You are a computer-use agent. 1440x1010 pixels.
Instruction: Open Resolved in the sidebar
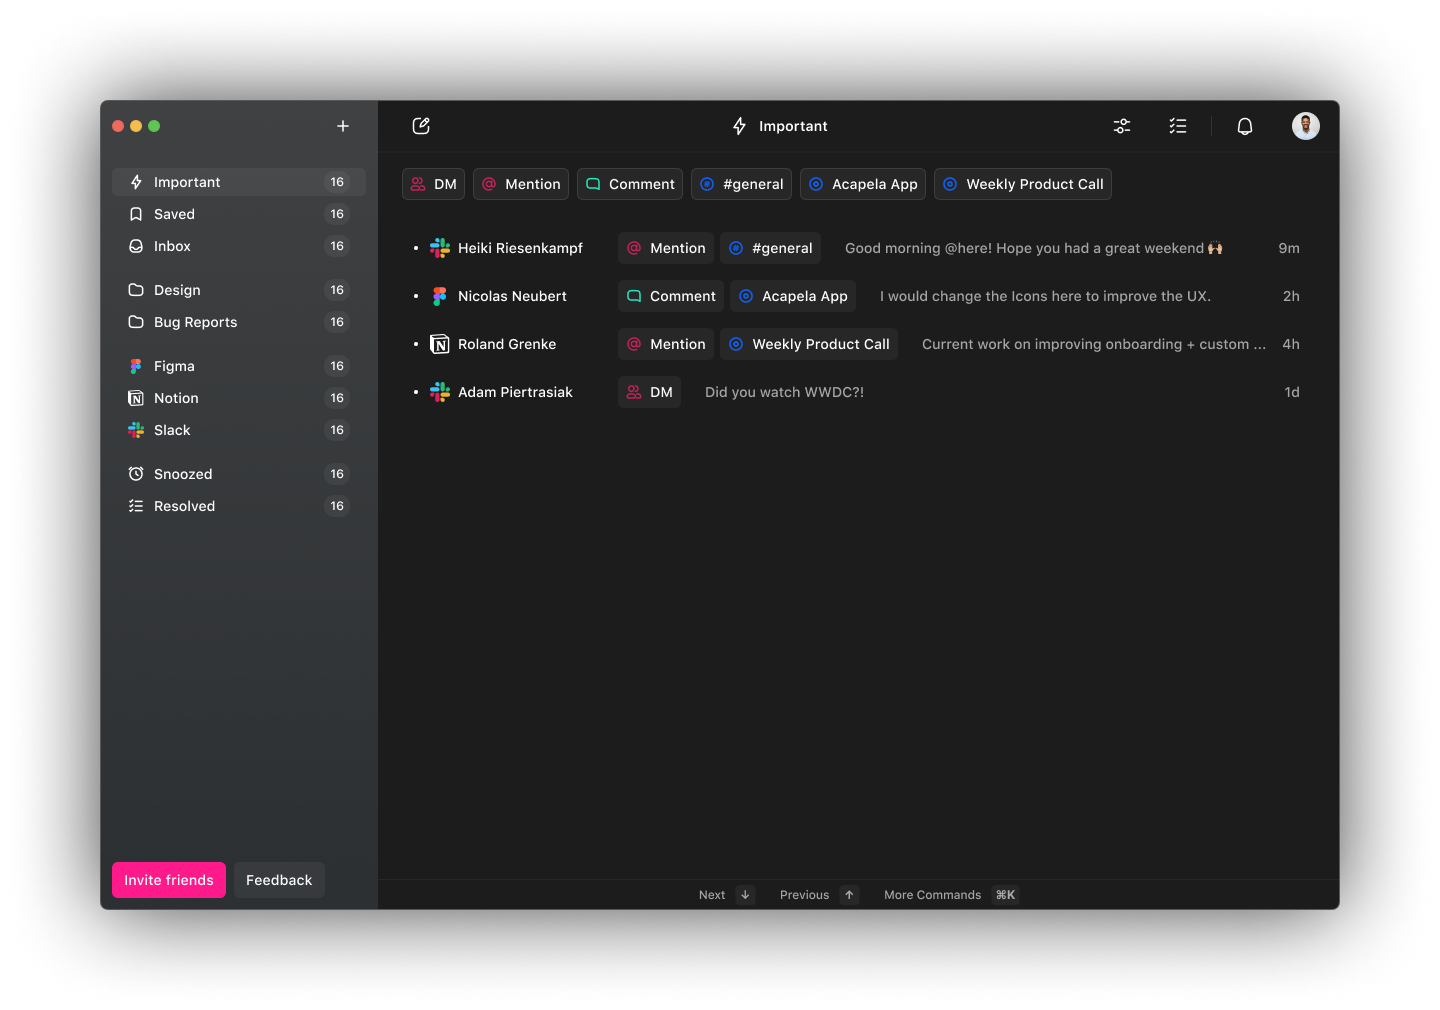coord(239,506)
